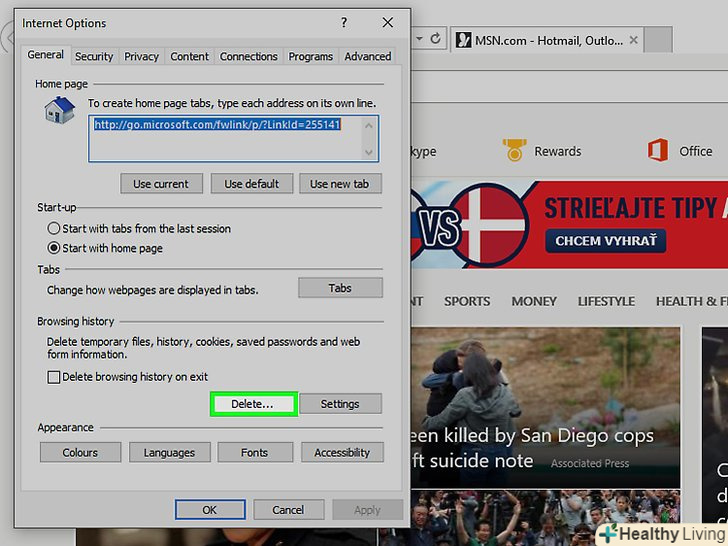Close the MSN.com browser tab
The height and width of the screenshot is (546, 728).
[x=633, y=40]
